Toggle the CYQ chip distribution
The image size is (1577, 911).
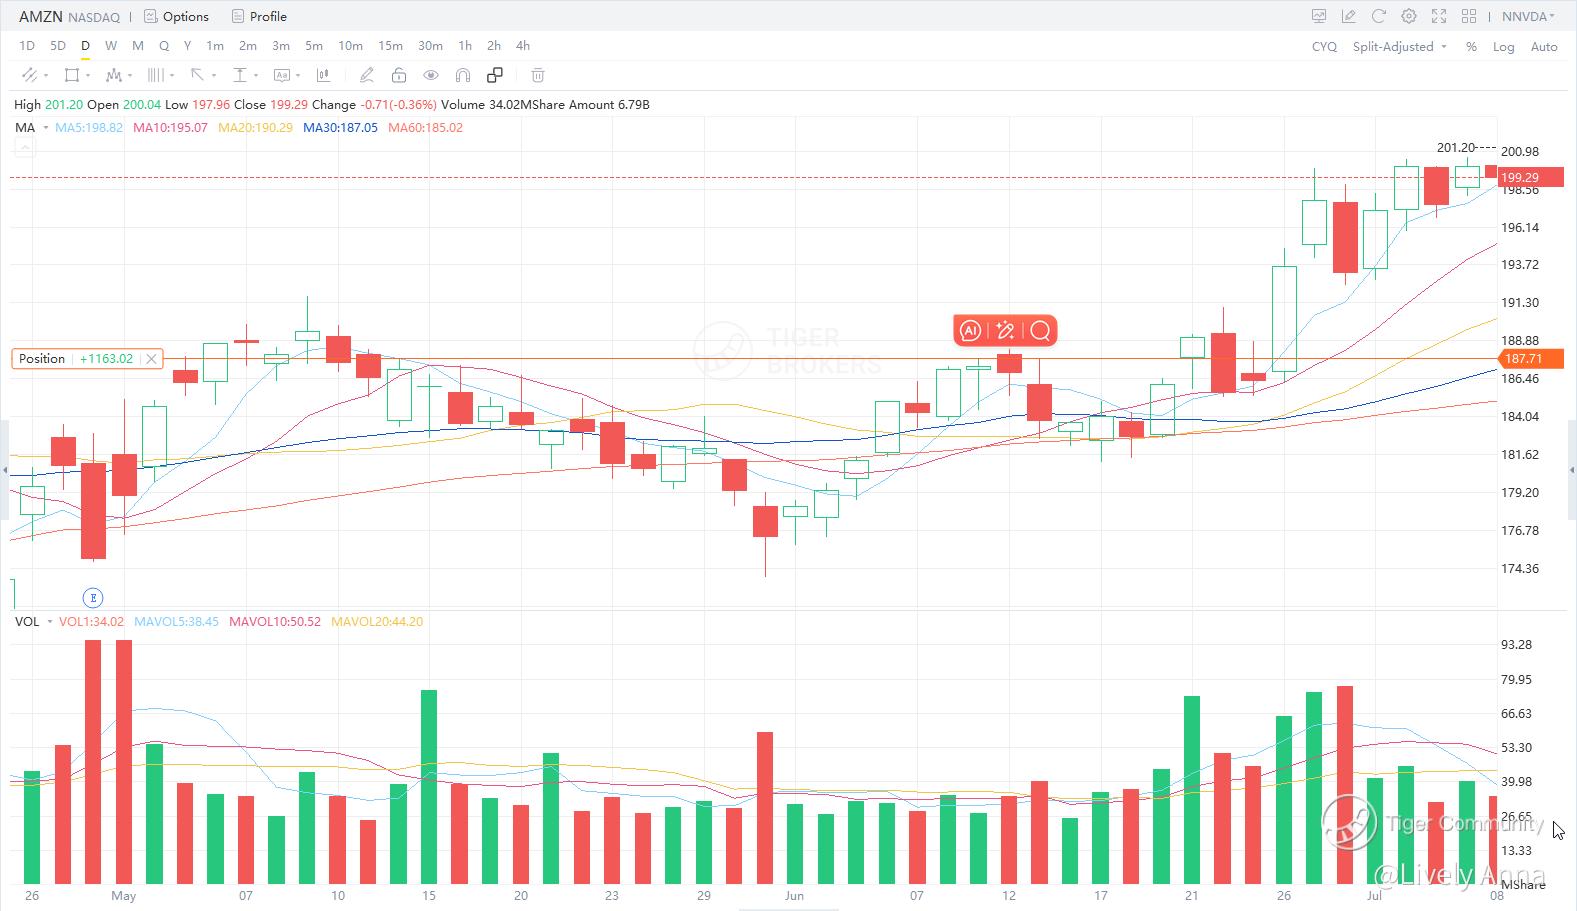1324,47
